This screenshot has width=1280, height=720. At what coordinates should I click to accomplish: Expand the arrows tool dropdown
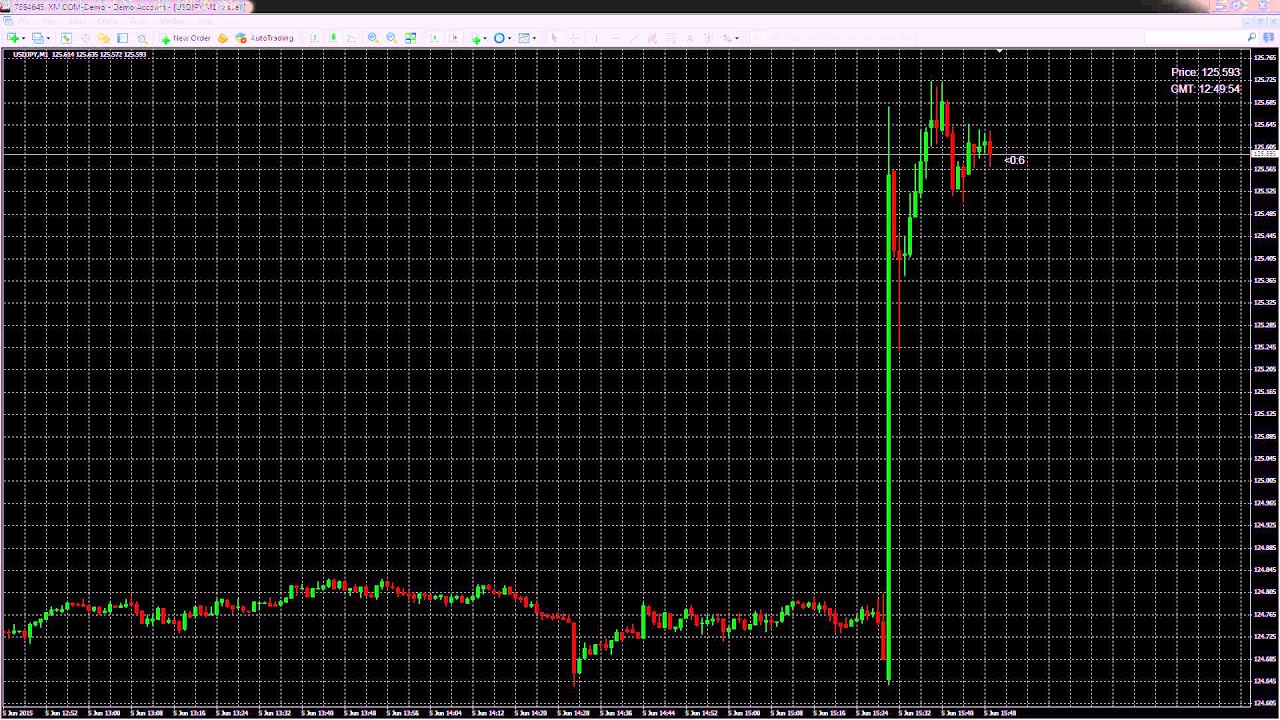738,38
